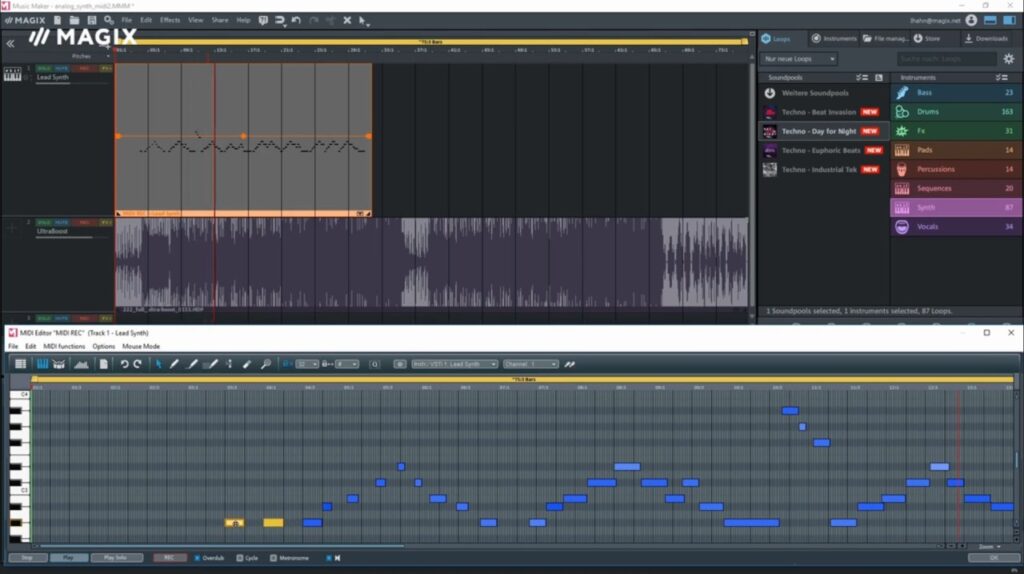Click the Stop button in the MIDI Editor
Screen dimensions: 1024x574
pos(27,558)
